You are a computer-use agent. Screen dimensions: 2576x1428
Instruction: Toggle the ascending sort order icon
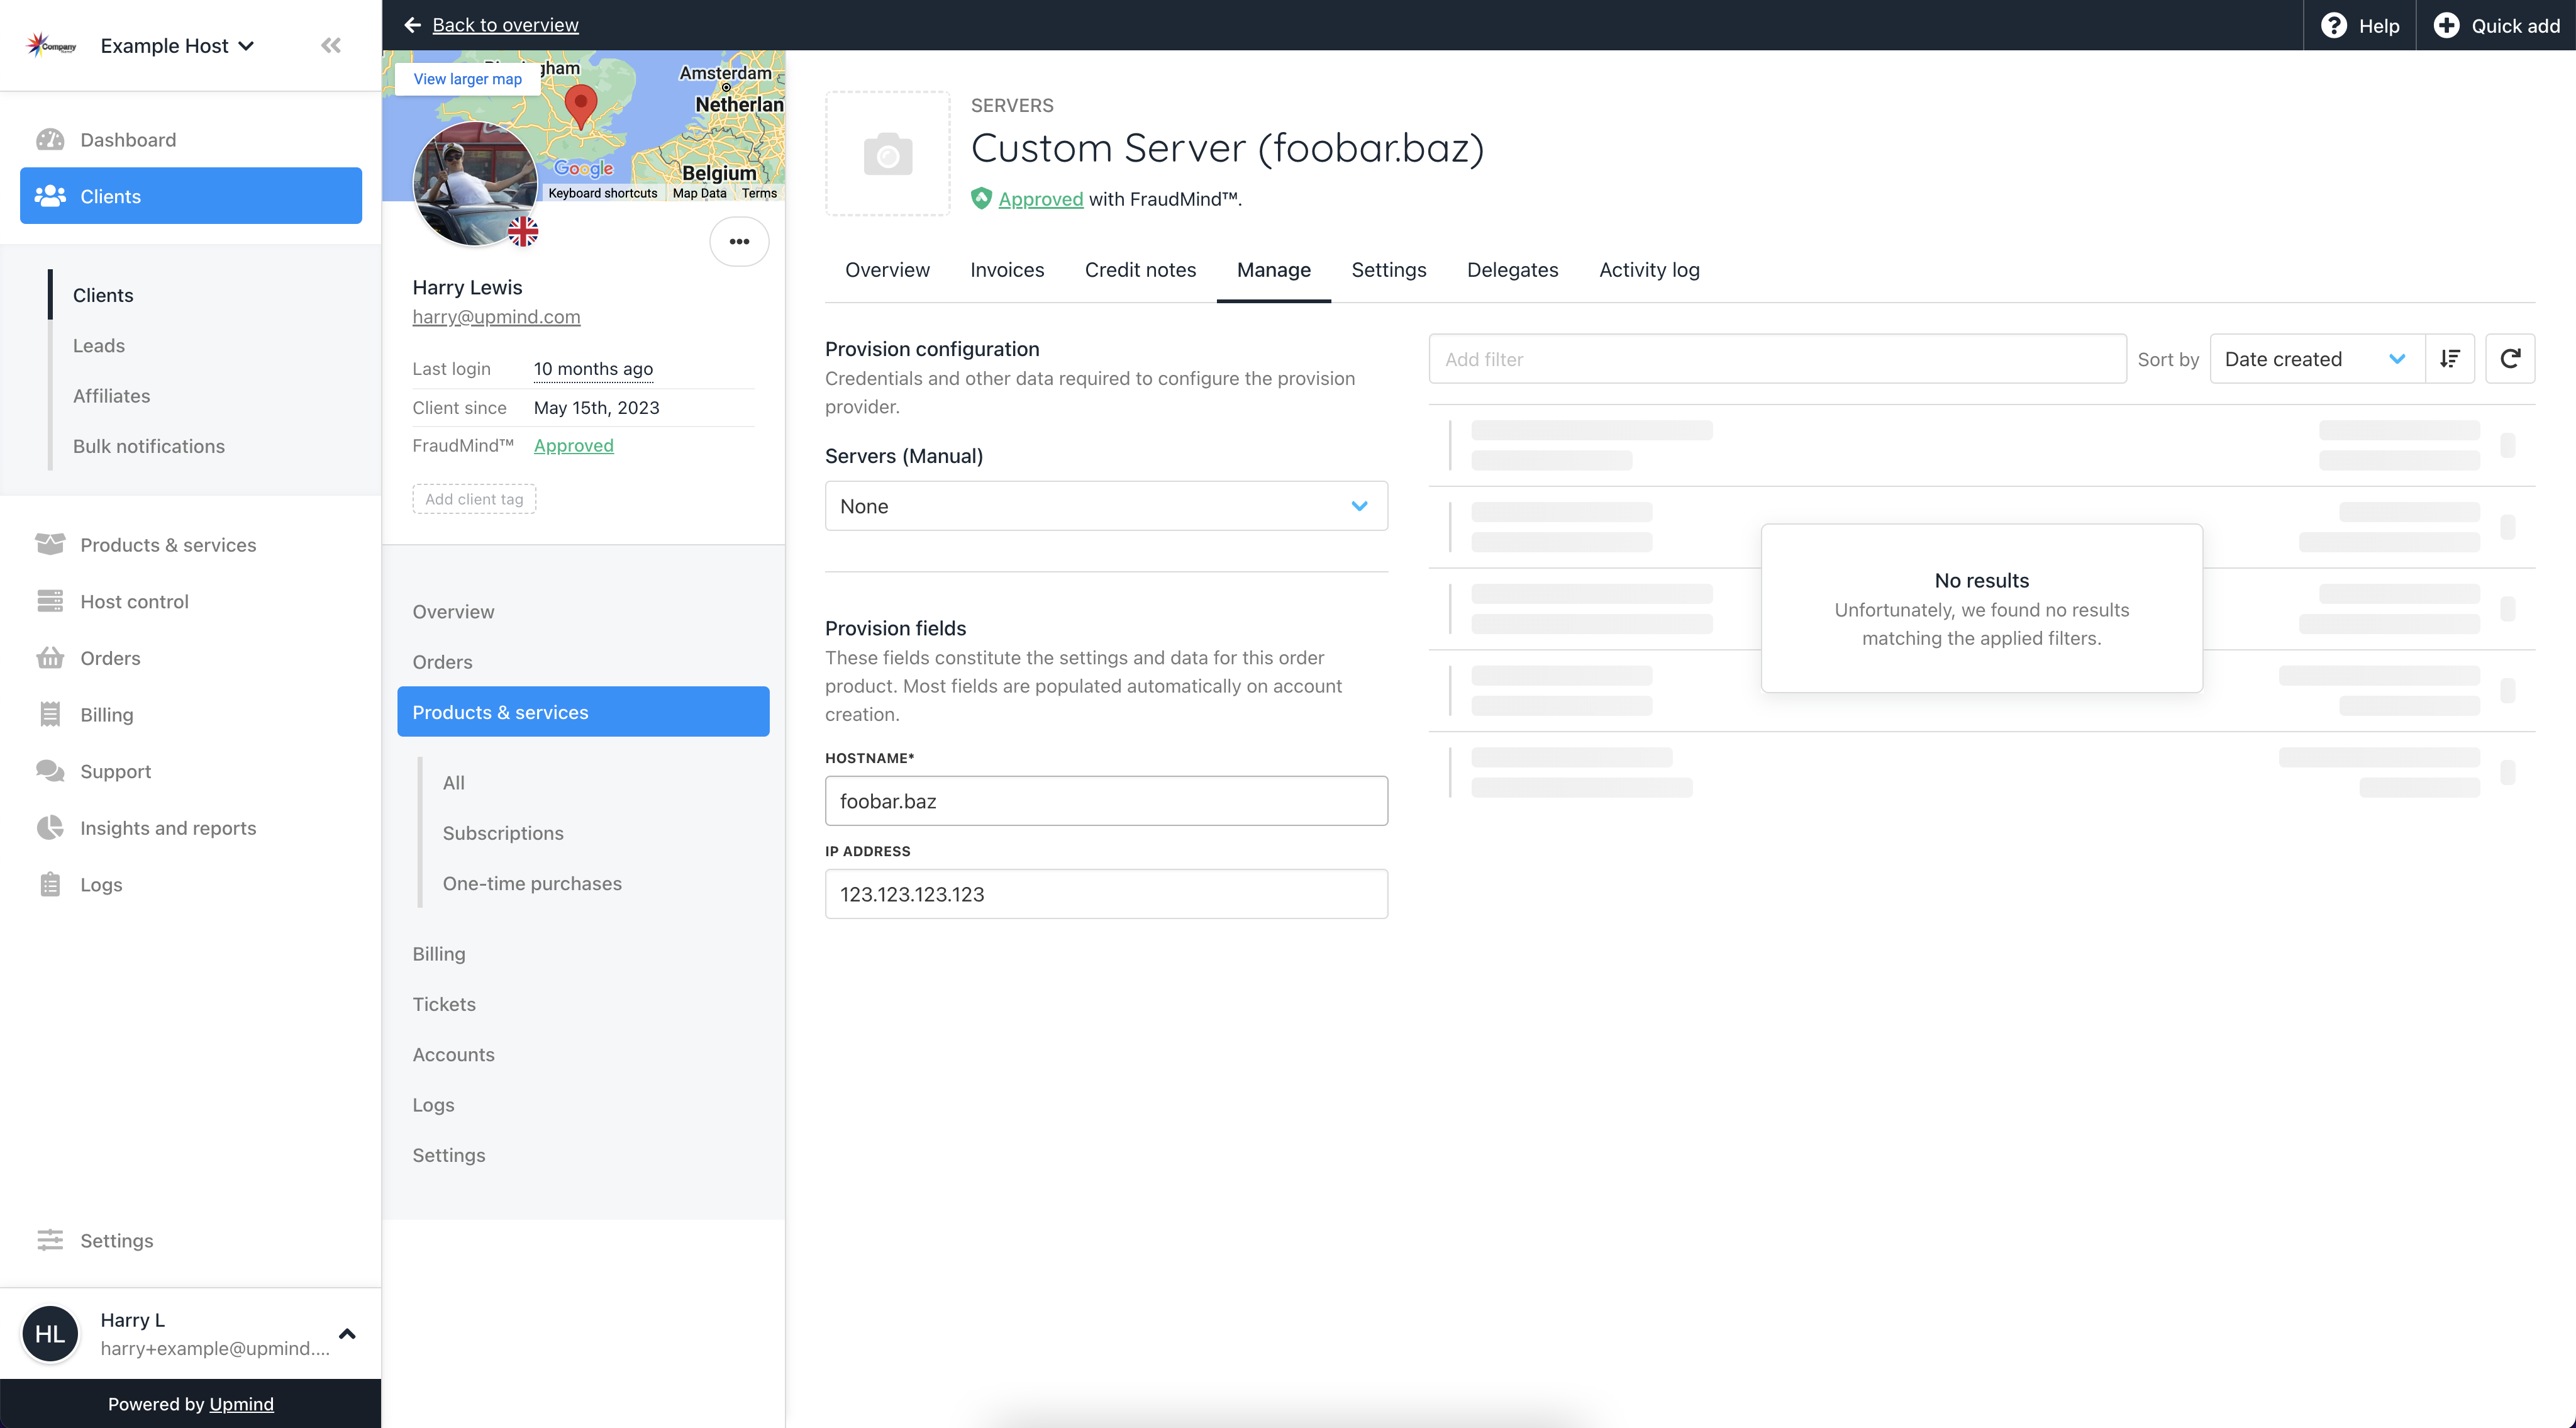coord(2450,357)
